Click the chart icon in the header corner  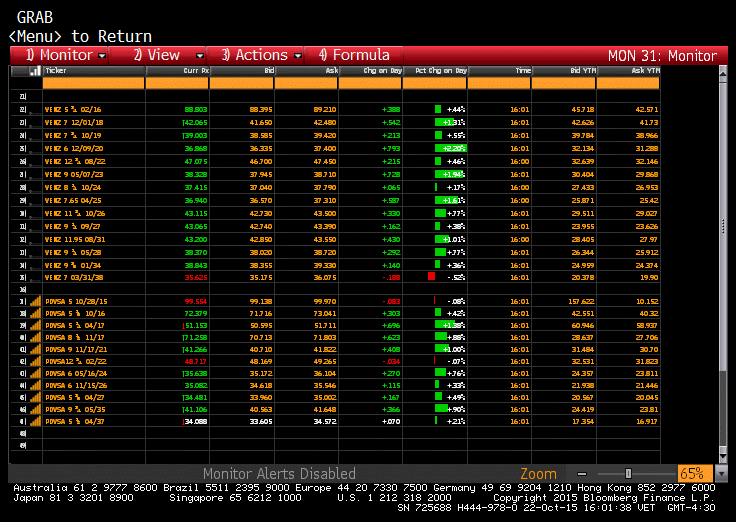pos(35,71)
